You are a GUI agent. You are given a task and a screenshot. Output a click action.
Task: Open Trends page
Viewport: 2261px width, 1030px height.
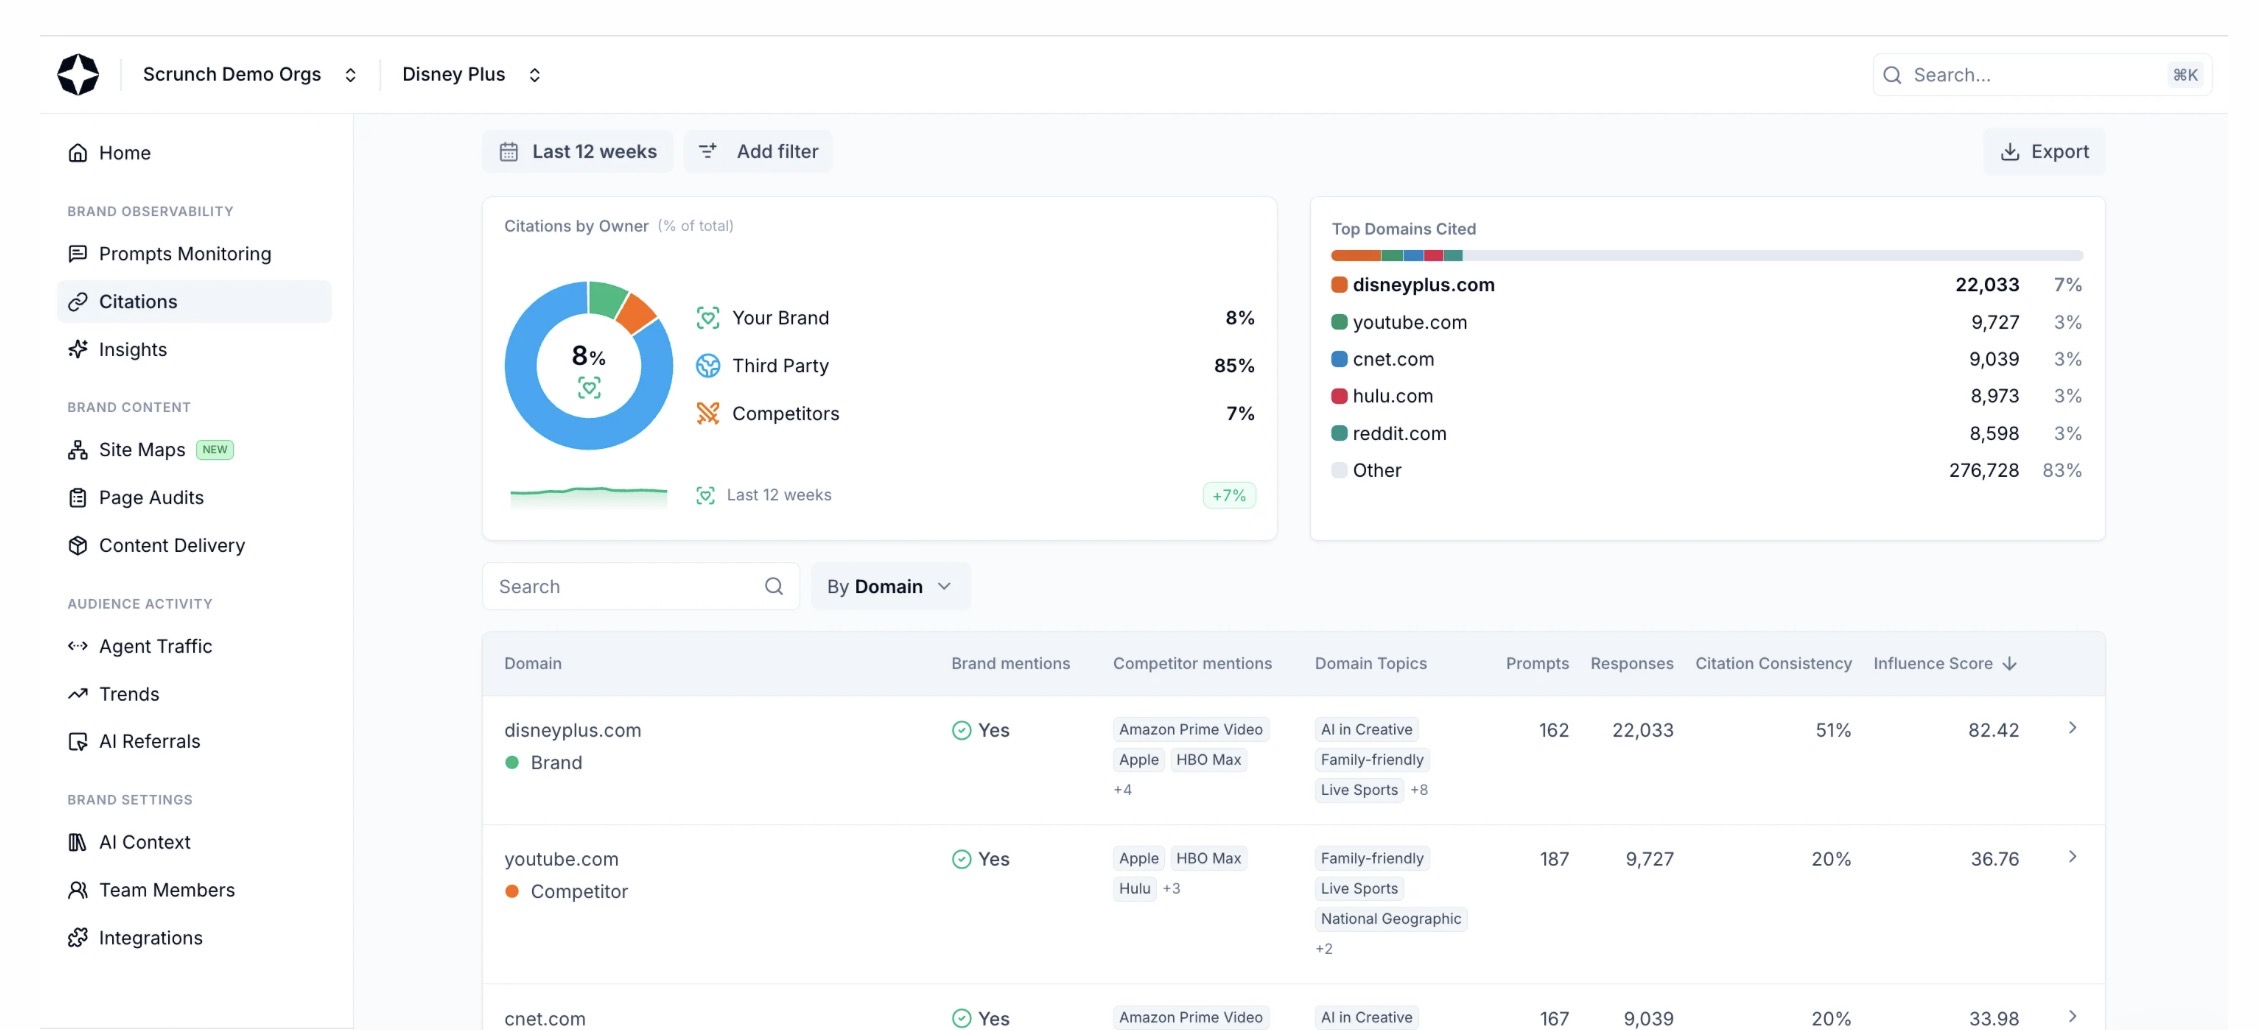(x=194, y=694)
